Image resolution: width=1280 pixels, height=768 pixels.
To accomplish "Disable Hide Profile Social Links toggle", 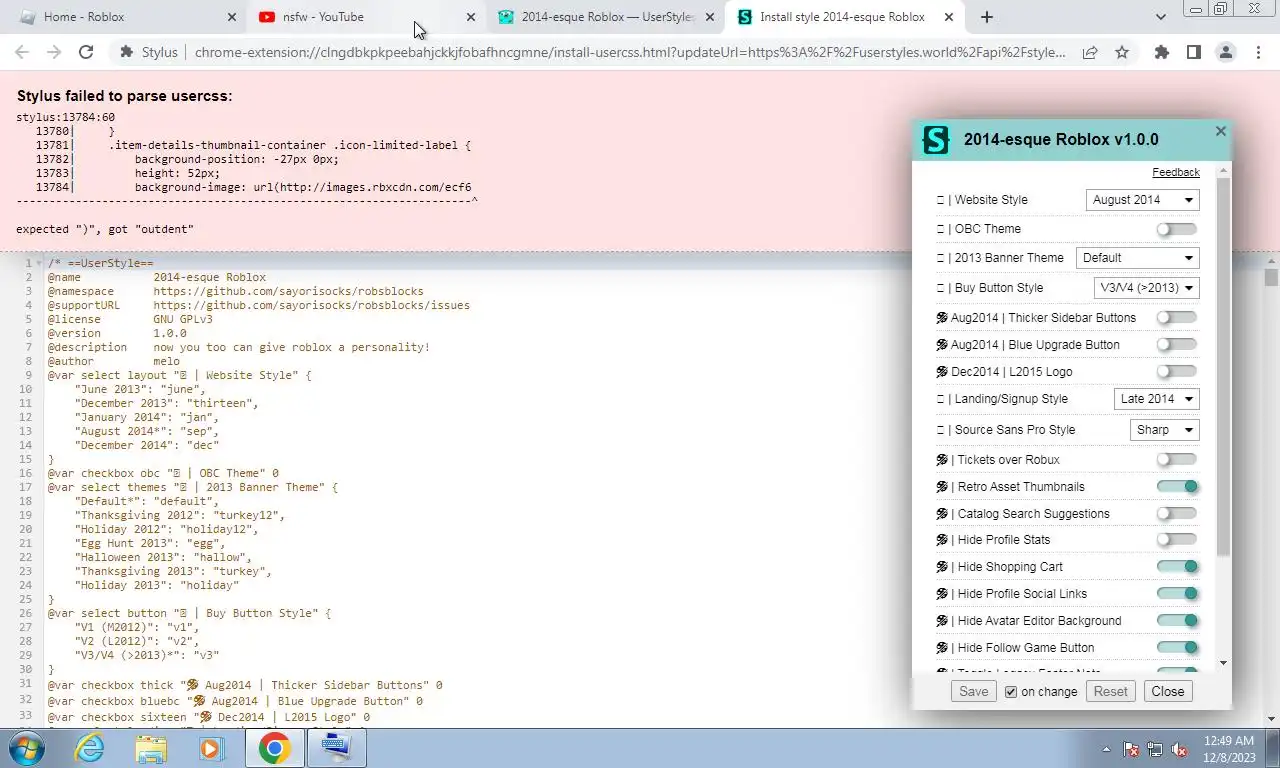I will [1177, 593].
